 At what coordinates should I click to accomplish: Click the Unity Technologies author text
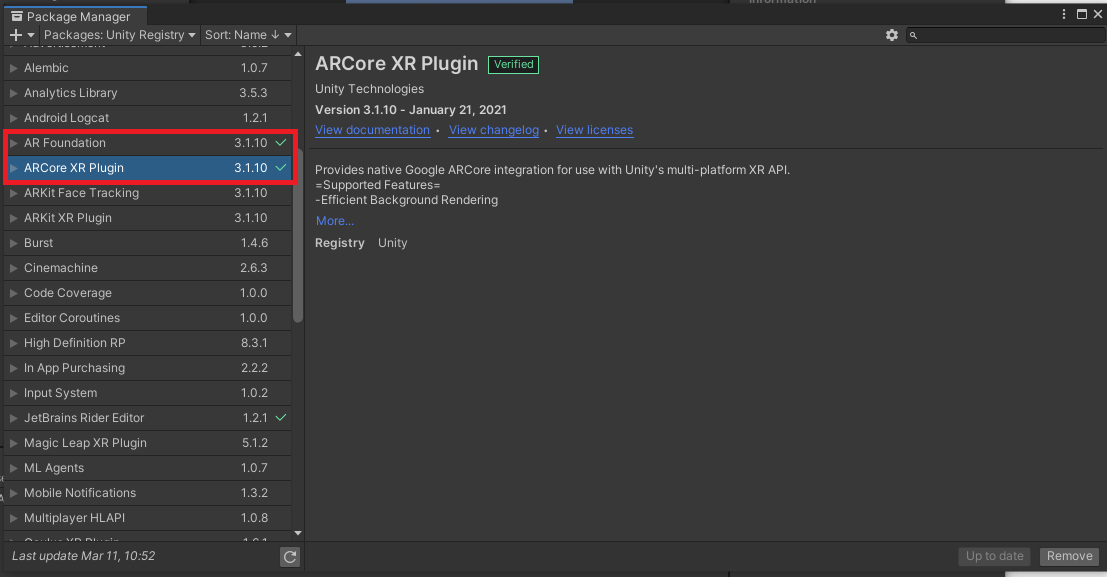[369, 89]
